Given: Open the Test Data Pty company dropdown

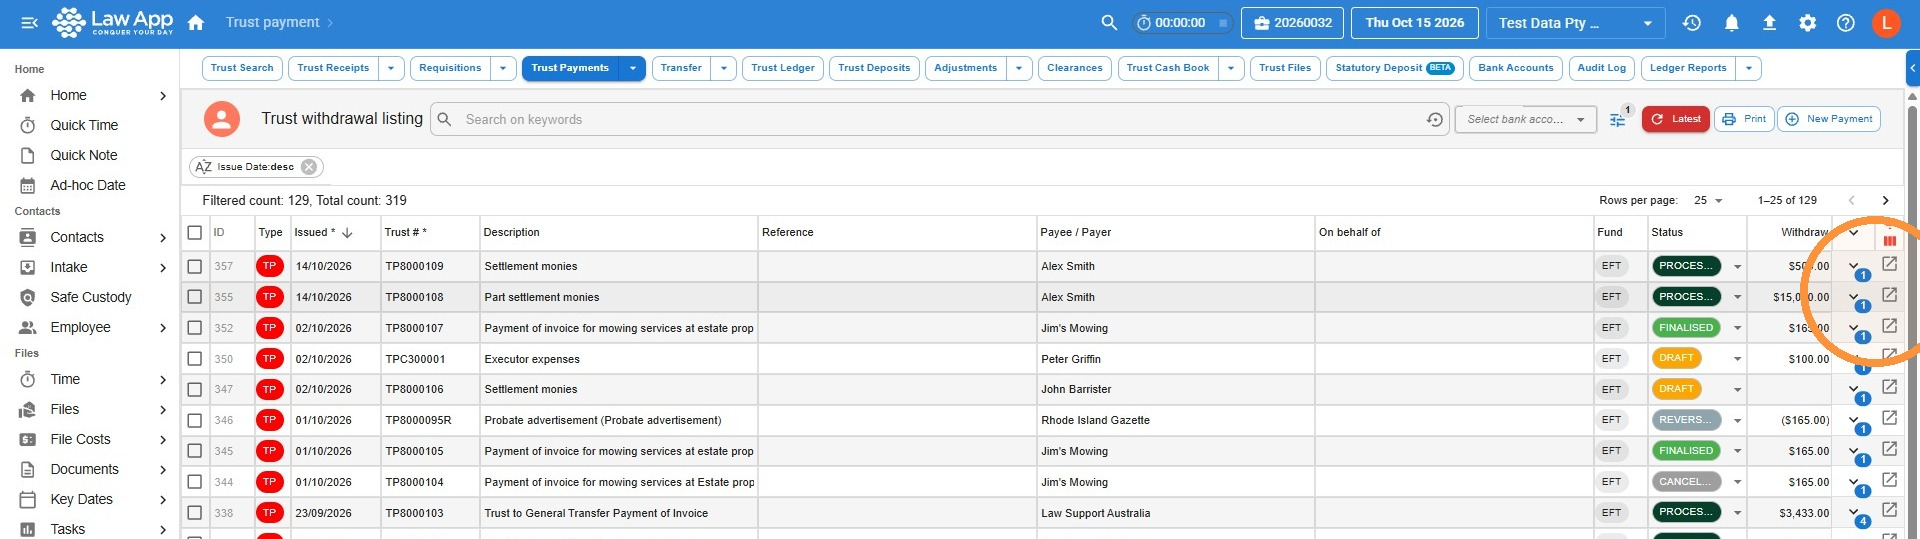Looking at the screenshot, I should pos(1575,23).
